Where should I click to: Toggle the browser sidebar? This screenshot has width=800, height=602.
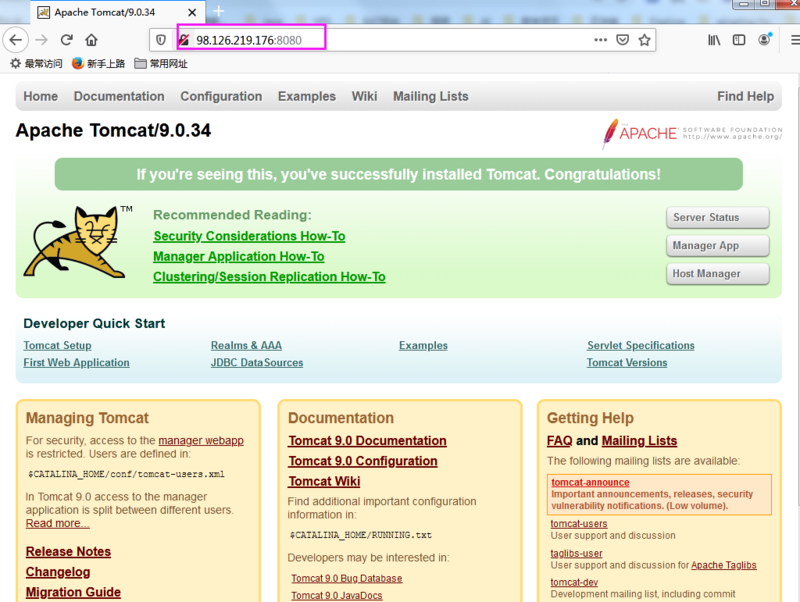click(737, 40)
